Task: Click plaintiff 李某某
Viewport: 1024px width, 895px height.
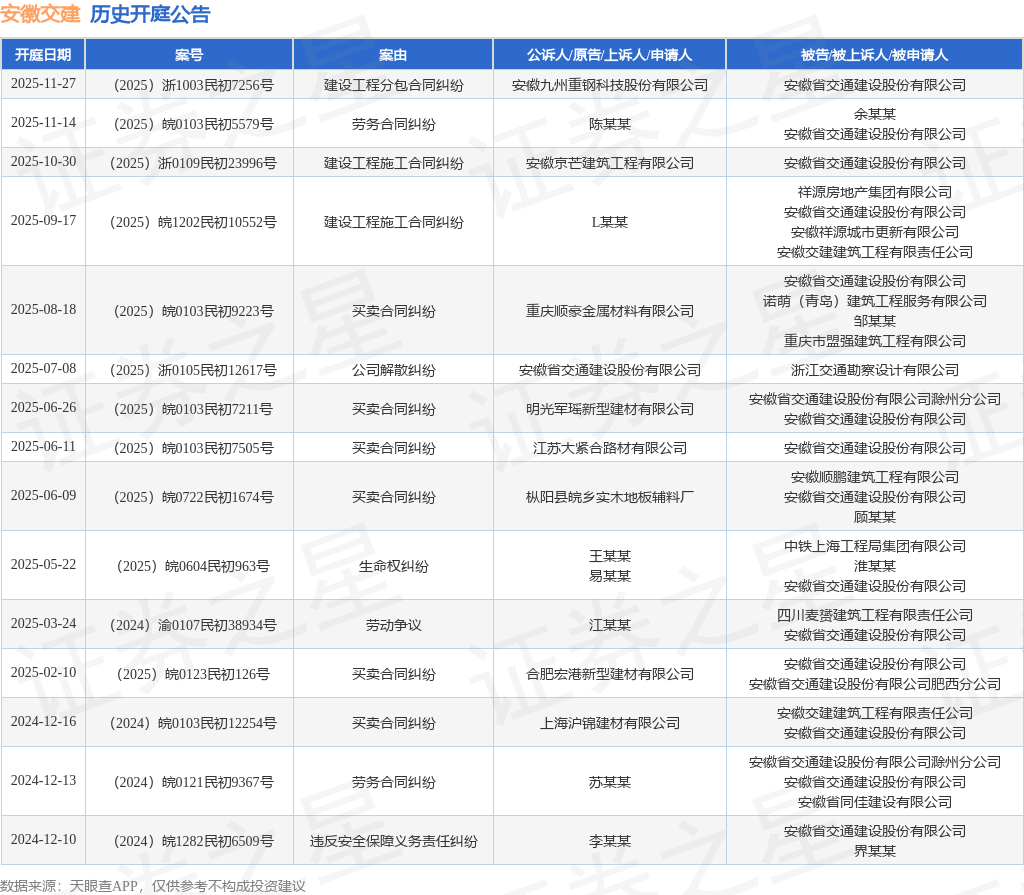Action: coord(609,841)
